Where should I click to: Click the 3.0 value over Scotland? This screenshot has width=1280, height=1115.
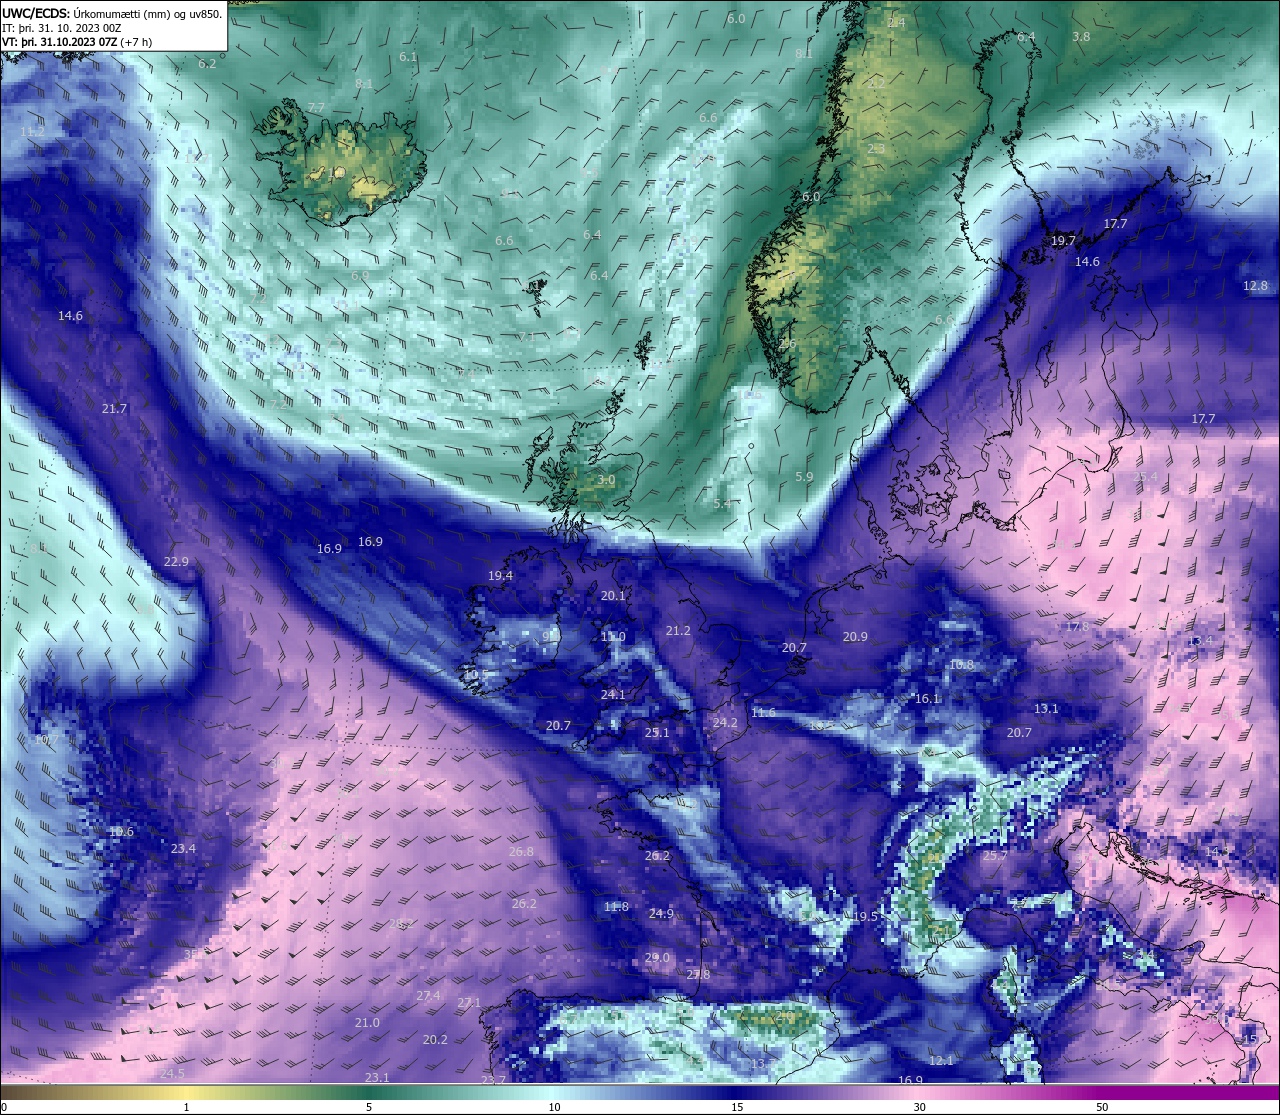(x=606, y=481)
